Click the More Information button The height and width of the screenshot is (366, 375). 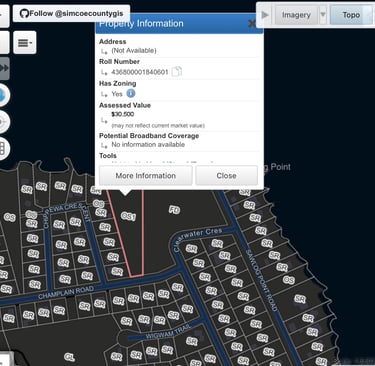click(x=146, y=175)
